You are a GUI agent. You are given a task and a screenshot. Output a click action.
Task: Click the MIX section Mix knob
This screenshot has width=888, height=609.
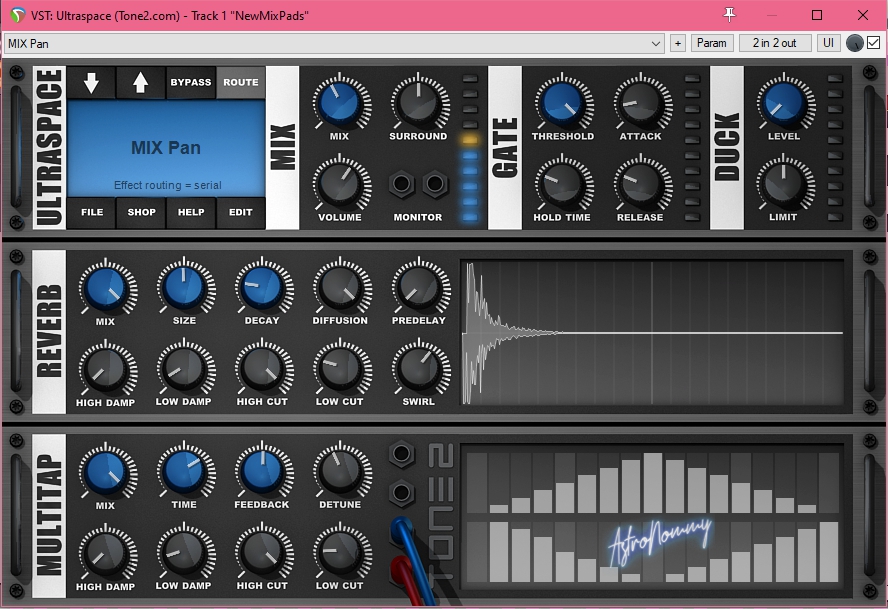click(x=339, y=104)
